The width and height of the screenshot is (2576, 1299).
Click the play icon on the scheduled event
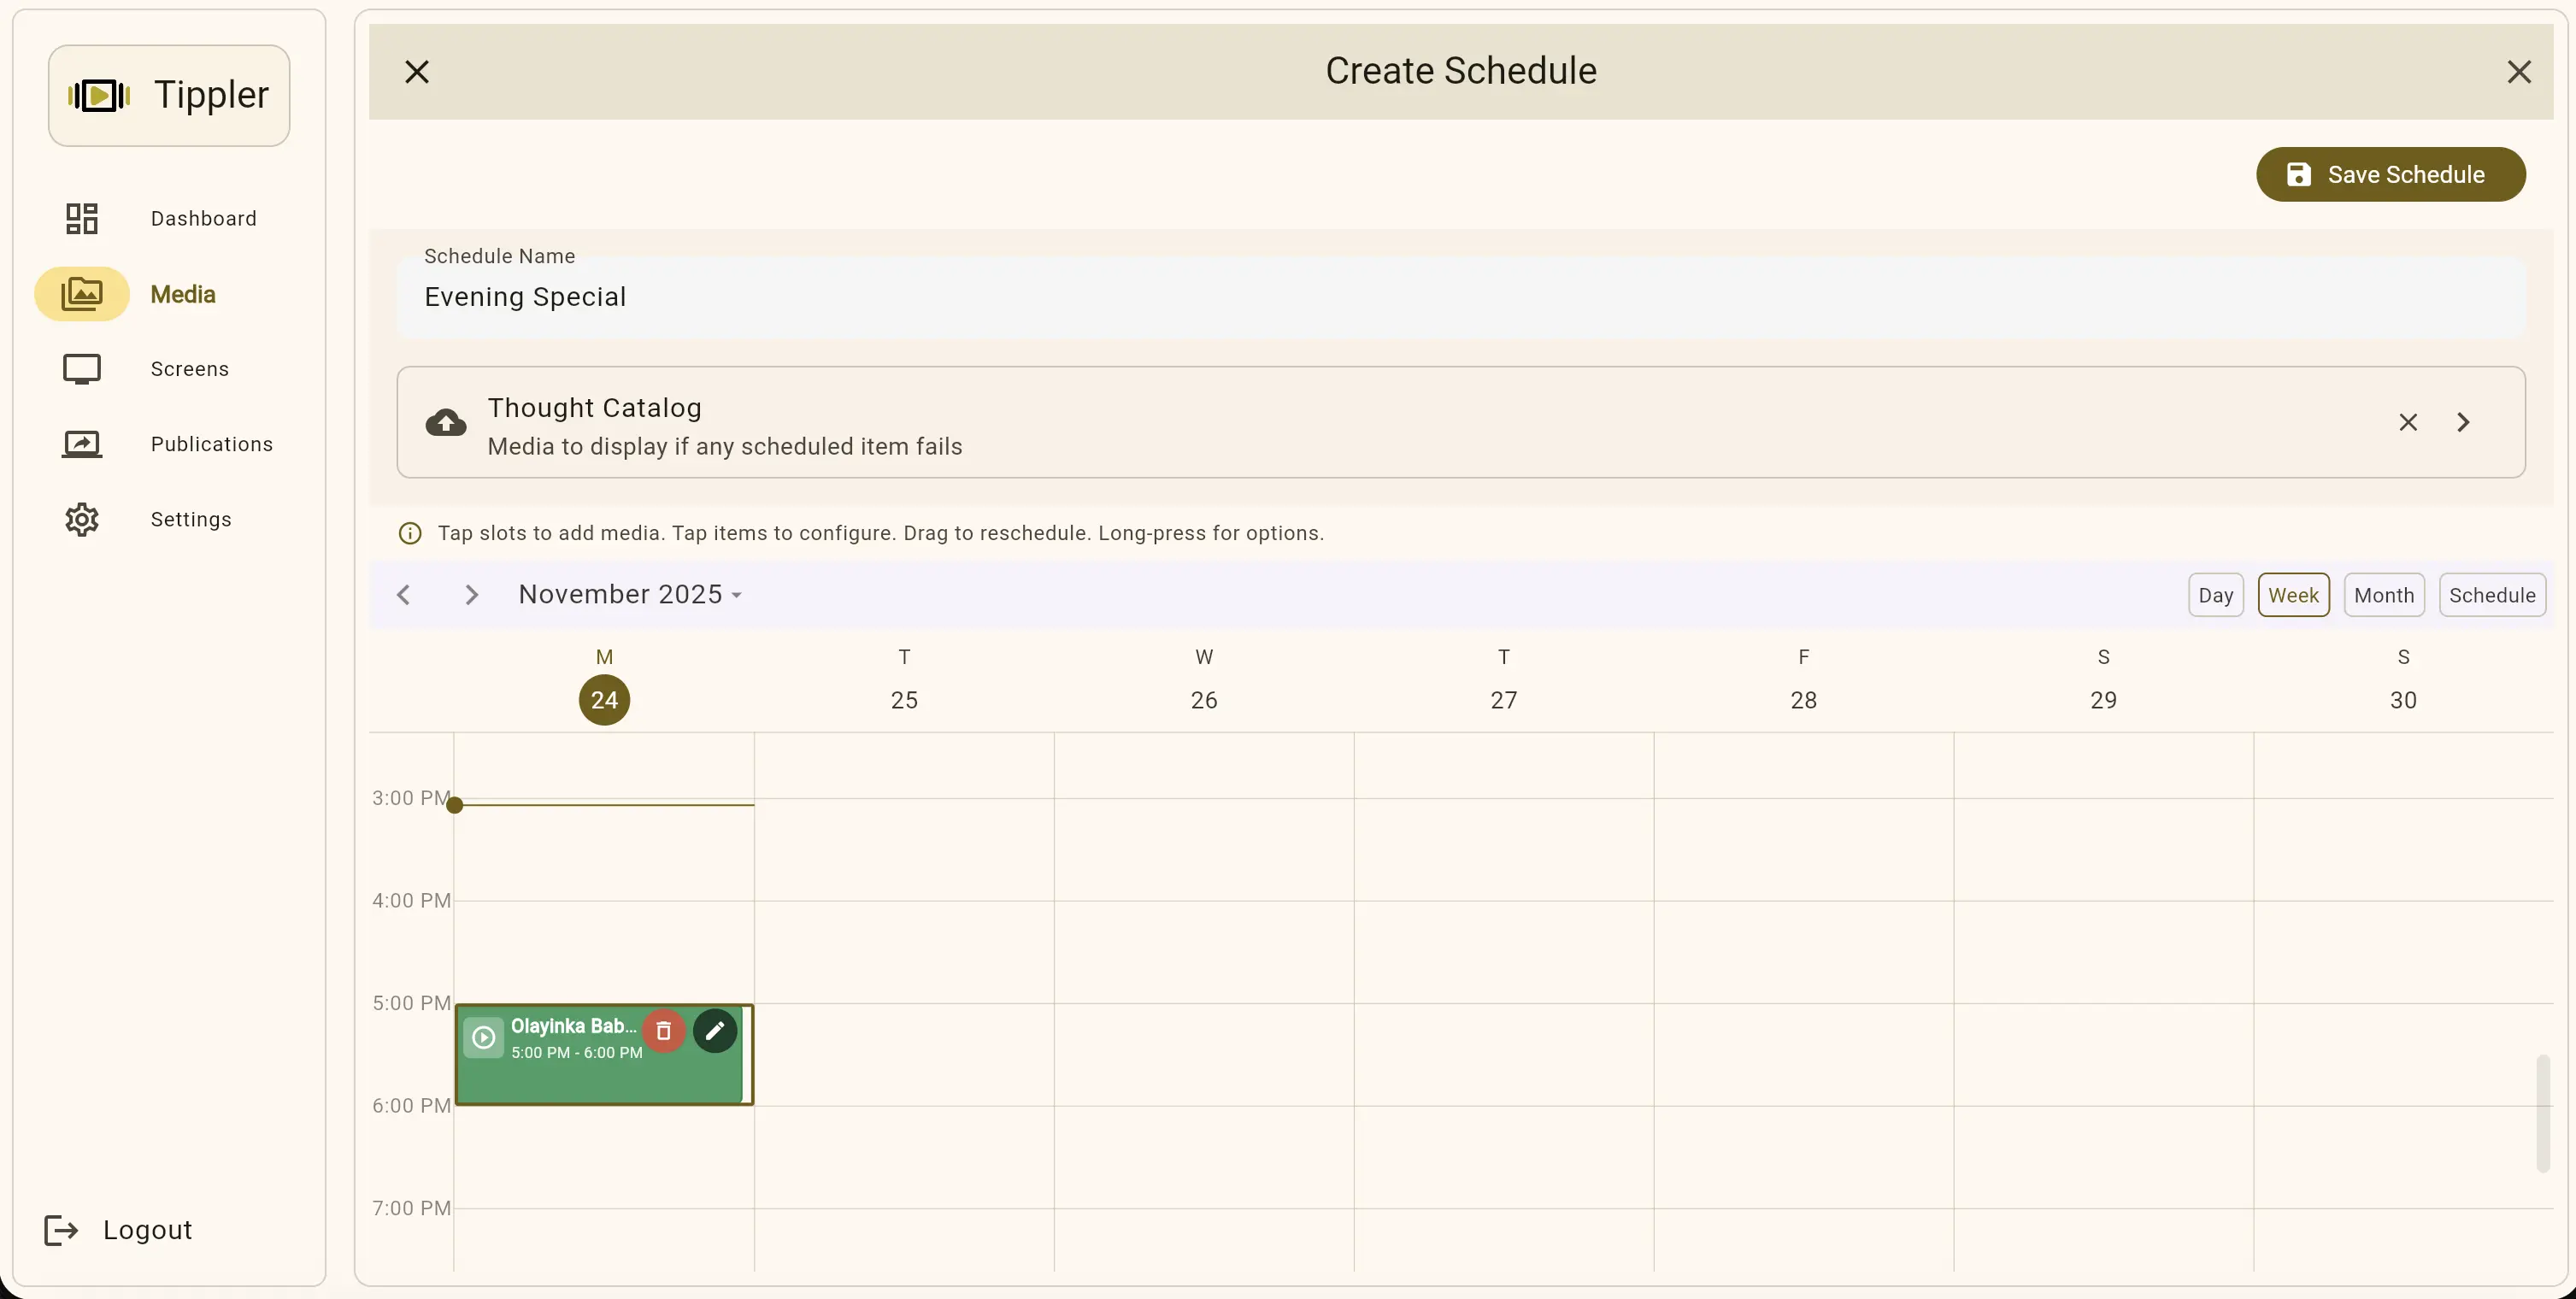tap(484, 1037)
